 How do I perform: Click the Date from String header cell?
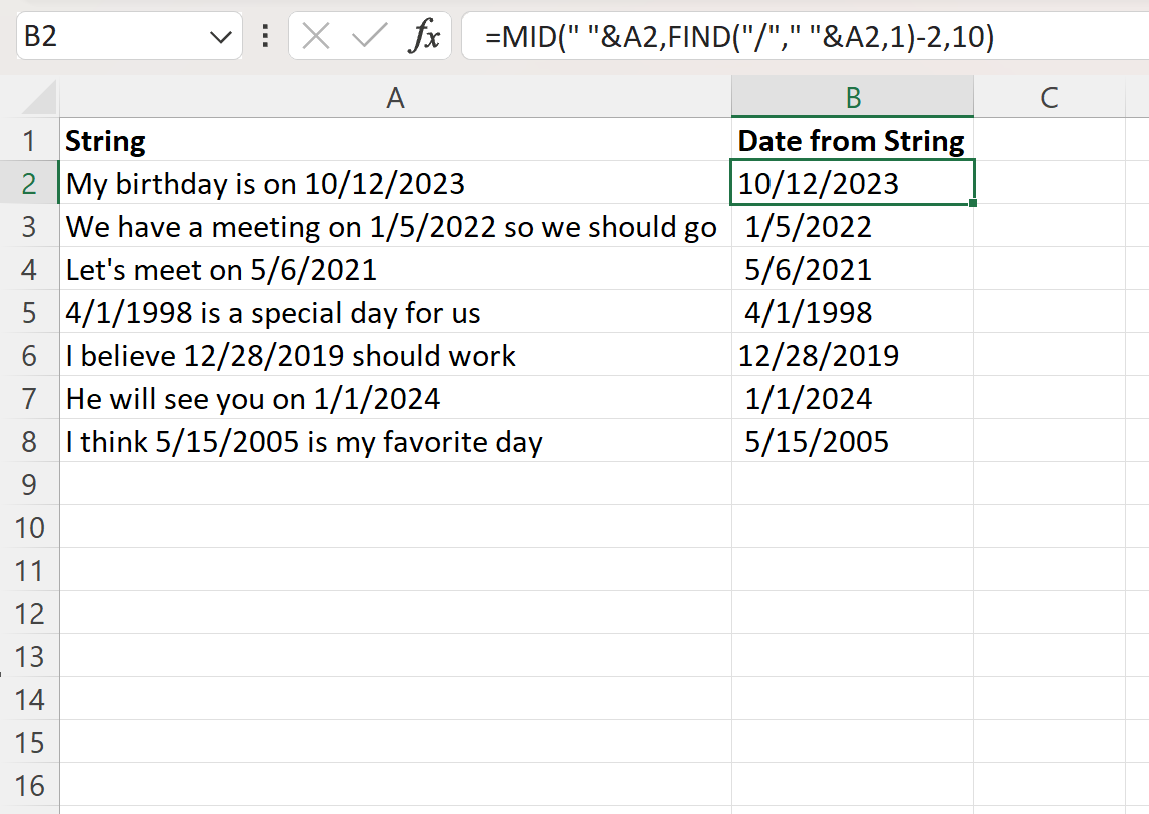(x=852, y=141)
